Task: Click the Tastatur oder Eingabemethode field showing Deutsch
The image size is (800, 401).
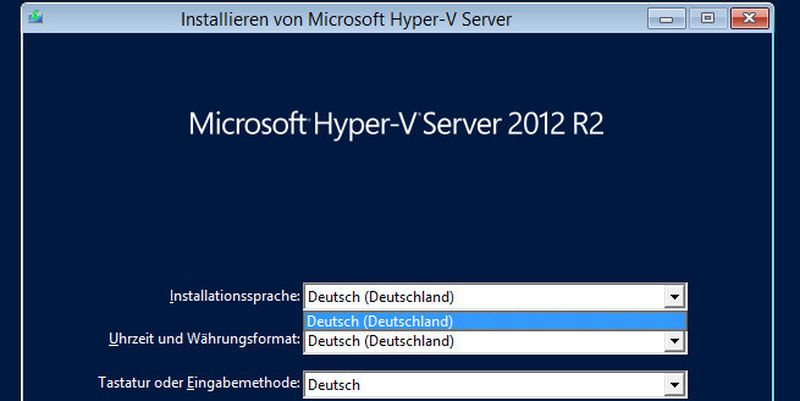Action: [x=495, y=385]
